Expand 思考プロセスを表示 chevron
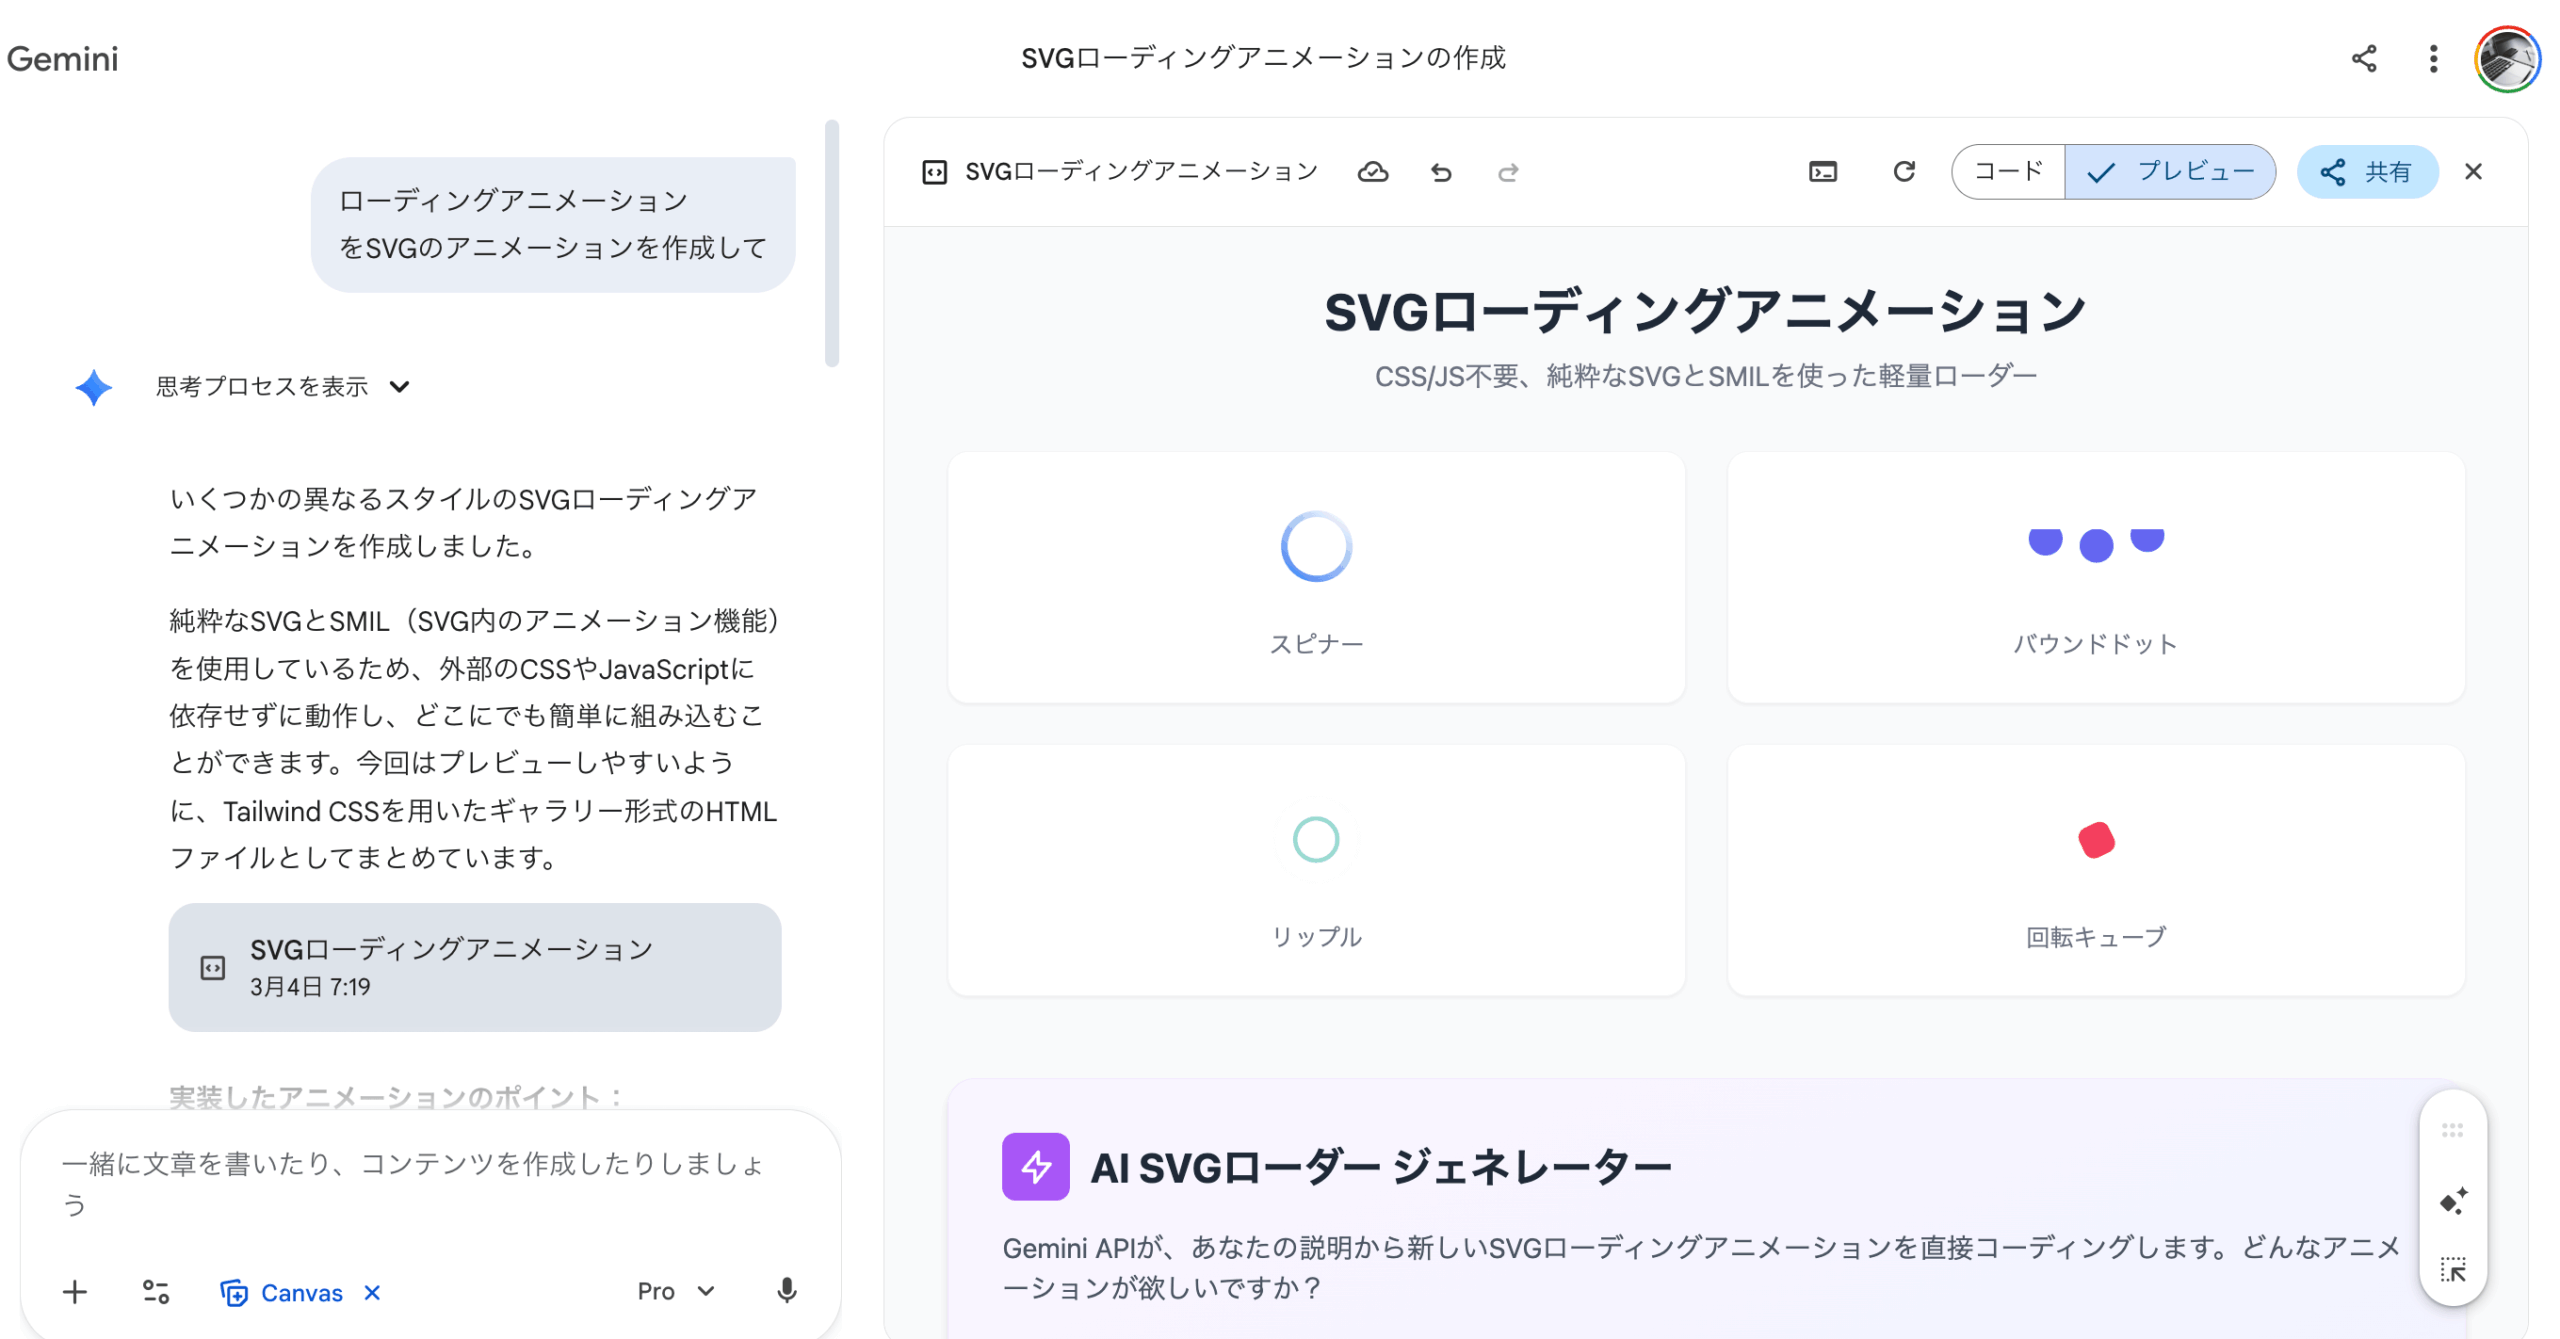Screen dimensions: 2560x1339 point(399,387)
